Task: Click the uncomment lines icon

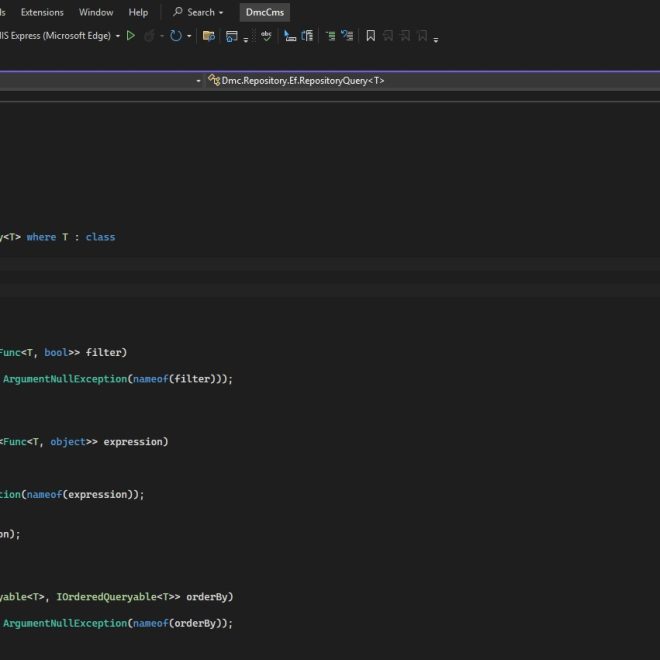Action: [347, 36]
